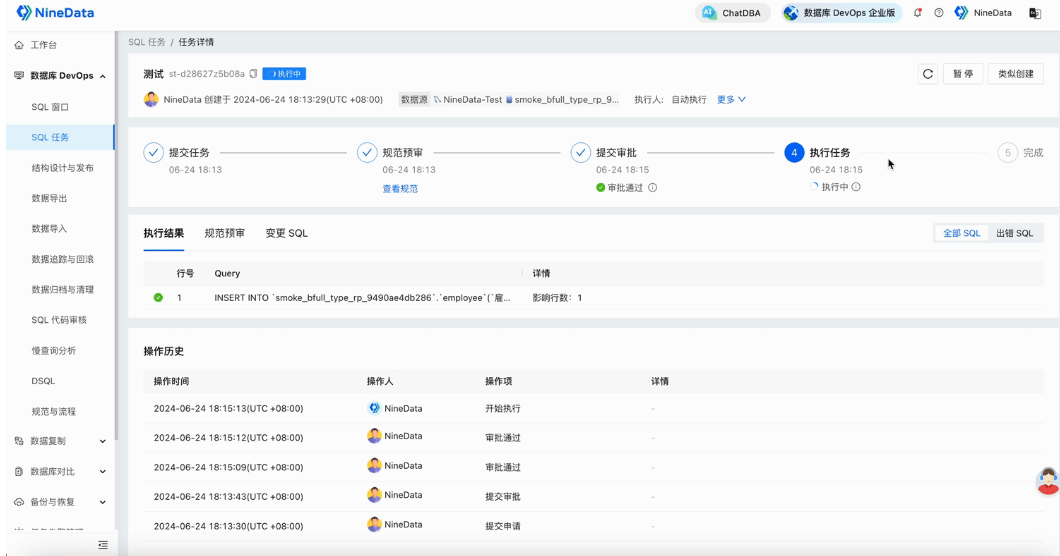The height and width of the screenshot is (556, 1060).
Task: Click the language switch icon
Action: [x=1035, y=13]
